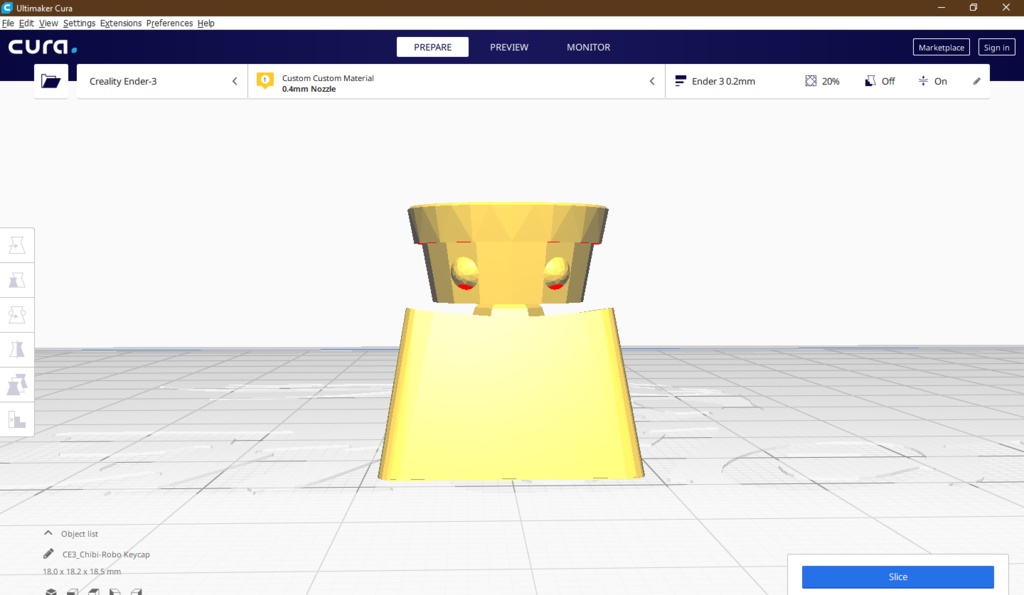The width and height of the screenshot is (1024, 595).
Task: Click the pencil icon to edit print settings
Action: (x=976, y=81)
